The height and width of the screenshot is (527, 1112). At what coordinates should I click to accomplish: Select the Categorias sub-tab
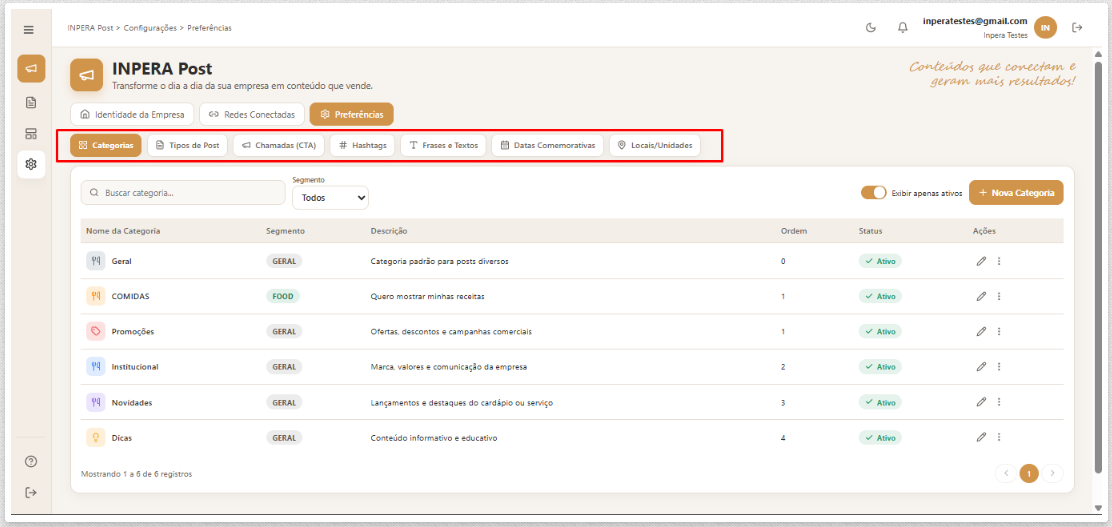point(106,145)
